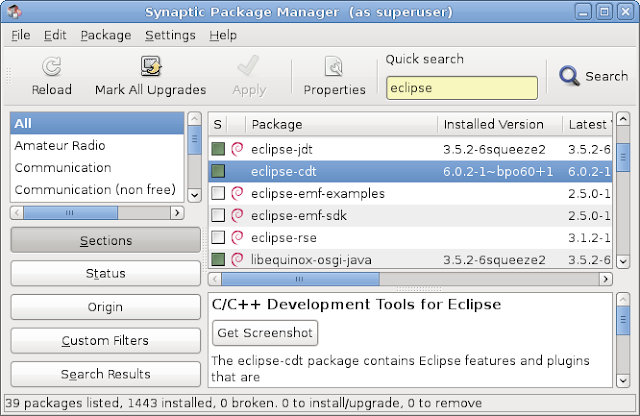Click the sections list horizontal scrollbar thumb

(x=70, y=213)
